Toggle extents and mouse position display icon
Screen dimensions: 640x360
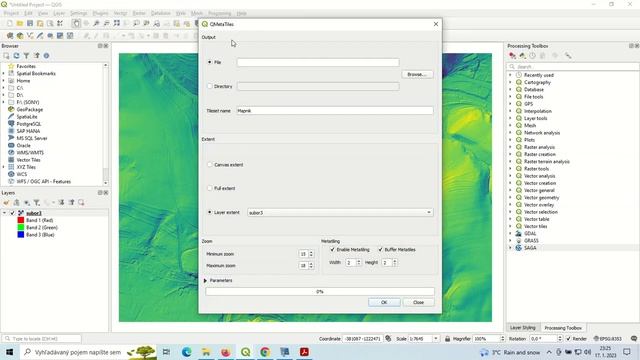click(x=388, y=338)
